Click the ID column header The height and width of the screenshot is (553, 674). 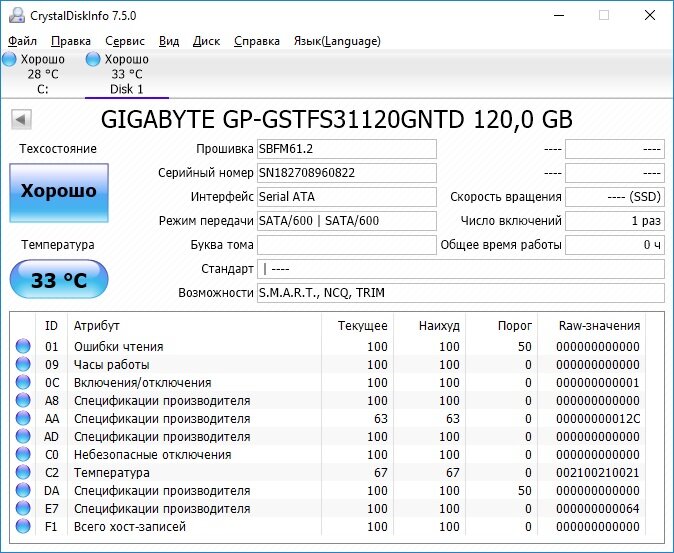(51, 326)
